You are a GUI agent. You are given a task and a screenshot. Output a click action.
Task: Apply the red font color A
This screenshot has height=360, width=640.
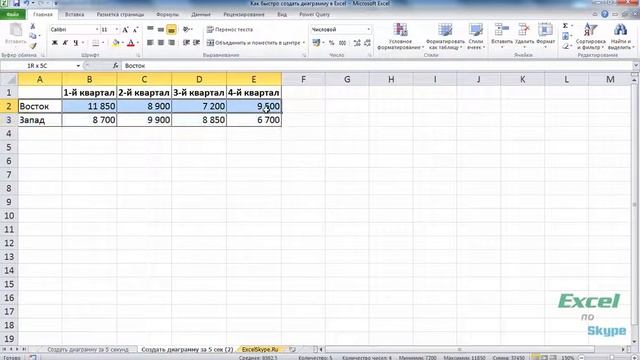pos(131,43)
